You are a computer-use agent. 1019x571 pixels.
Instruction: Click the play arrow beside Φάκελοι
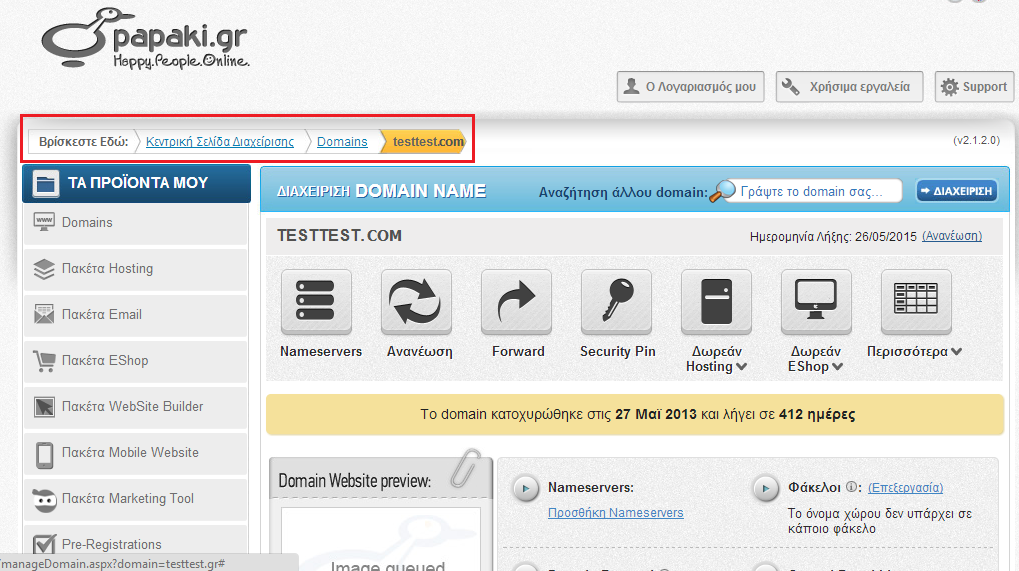coord(766,489)
